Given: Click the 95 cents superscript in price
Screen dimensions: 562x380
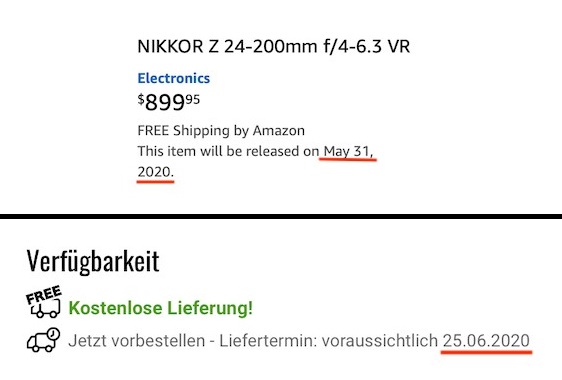Looking at the screenshot, I should [x=192, y=99].
